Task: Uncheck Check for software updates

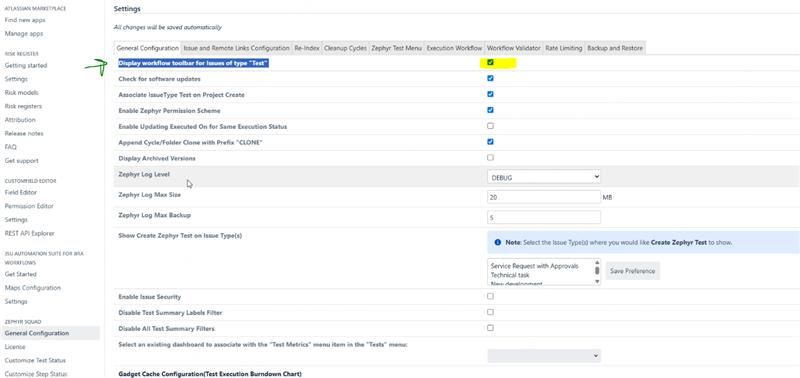Action: 490,79
